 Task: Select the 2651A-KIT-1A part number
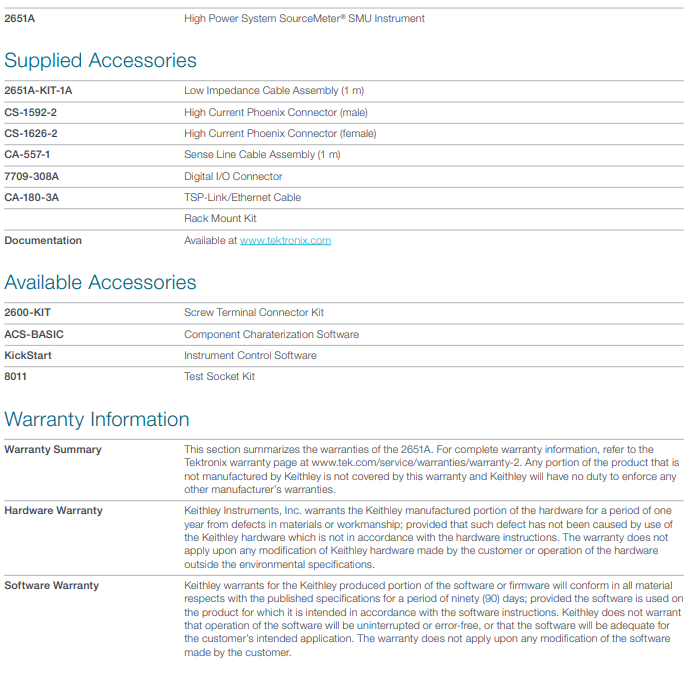(38, 91)
